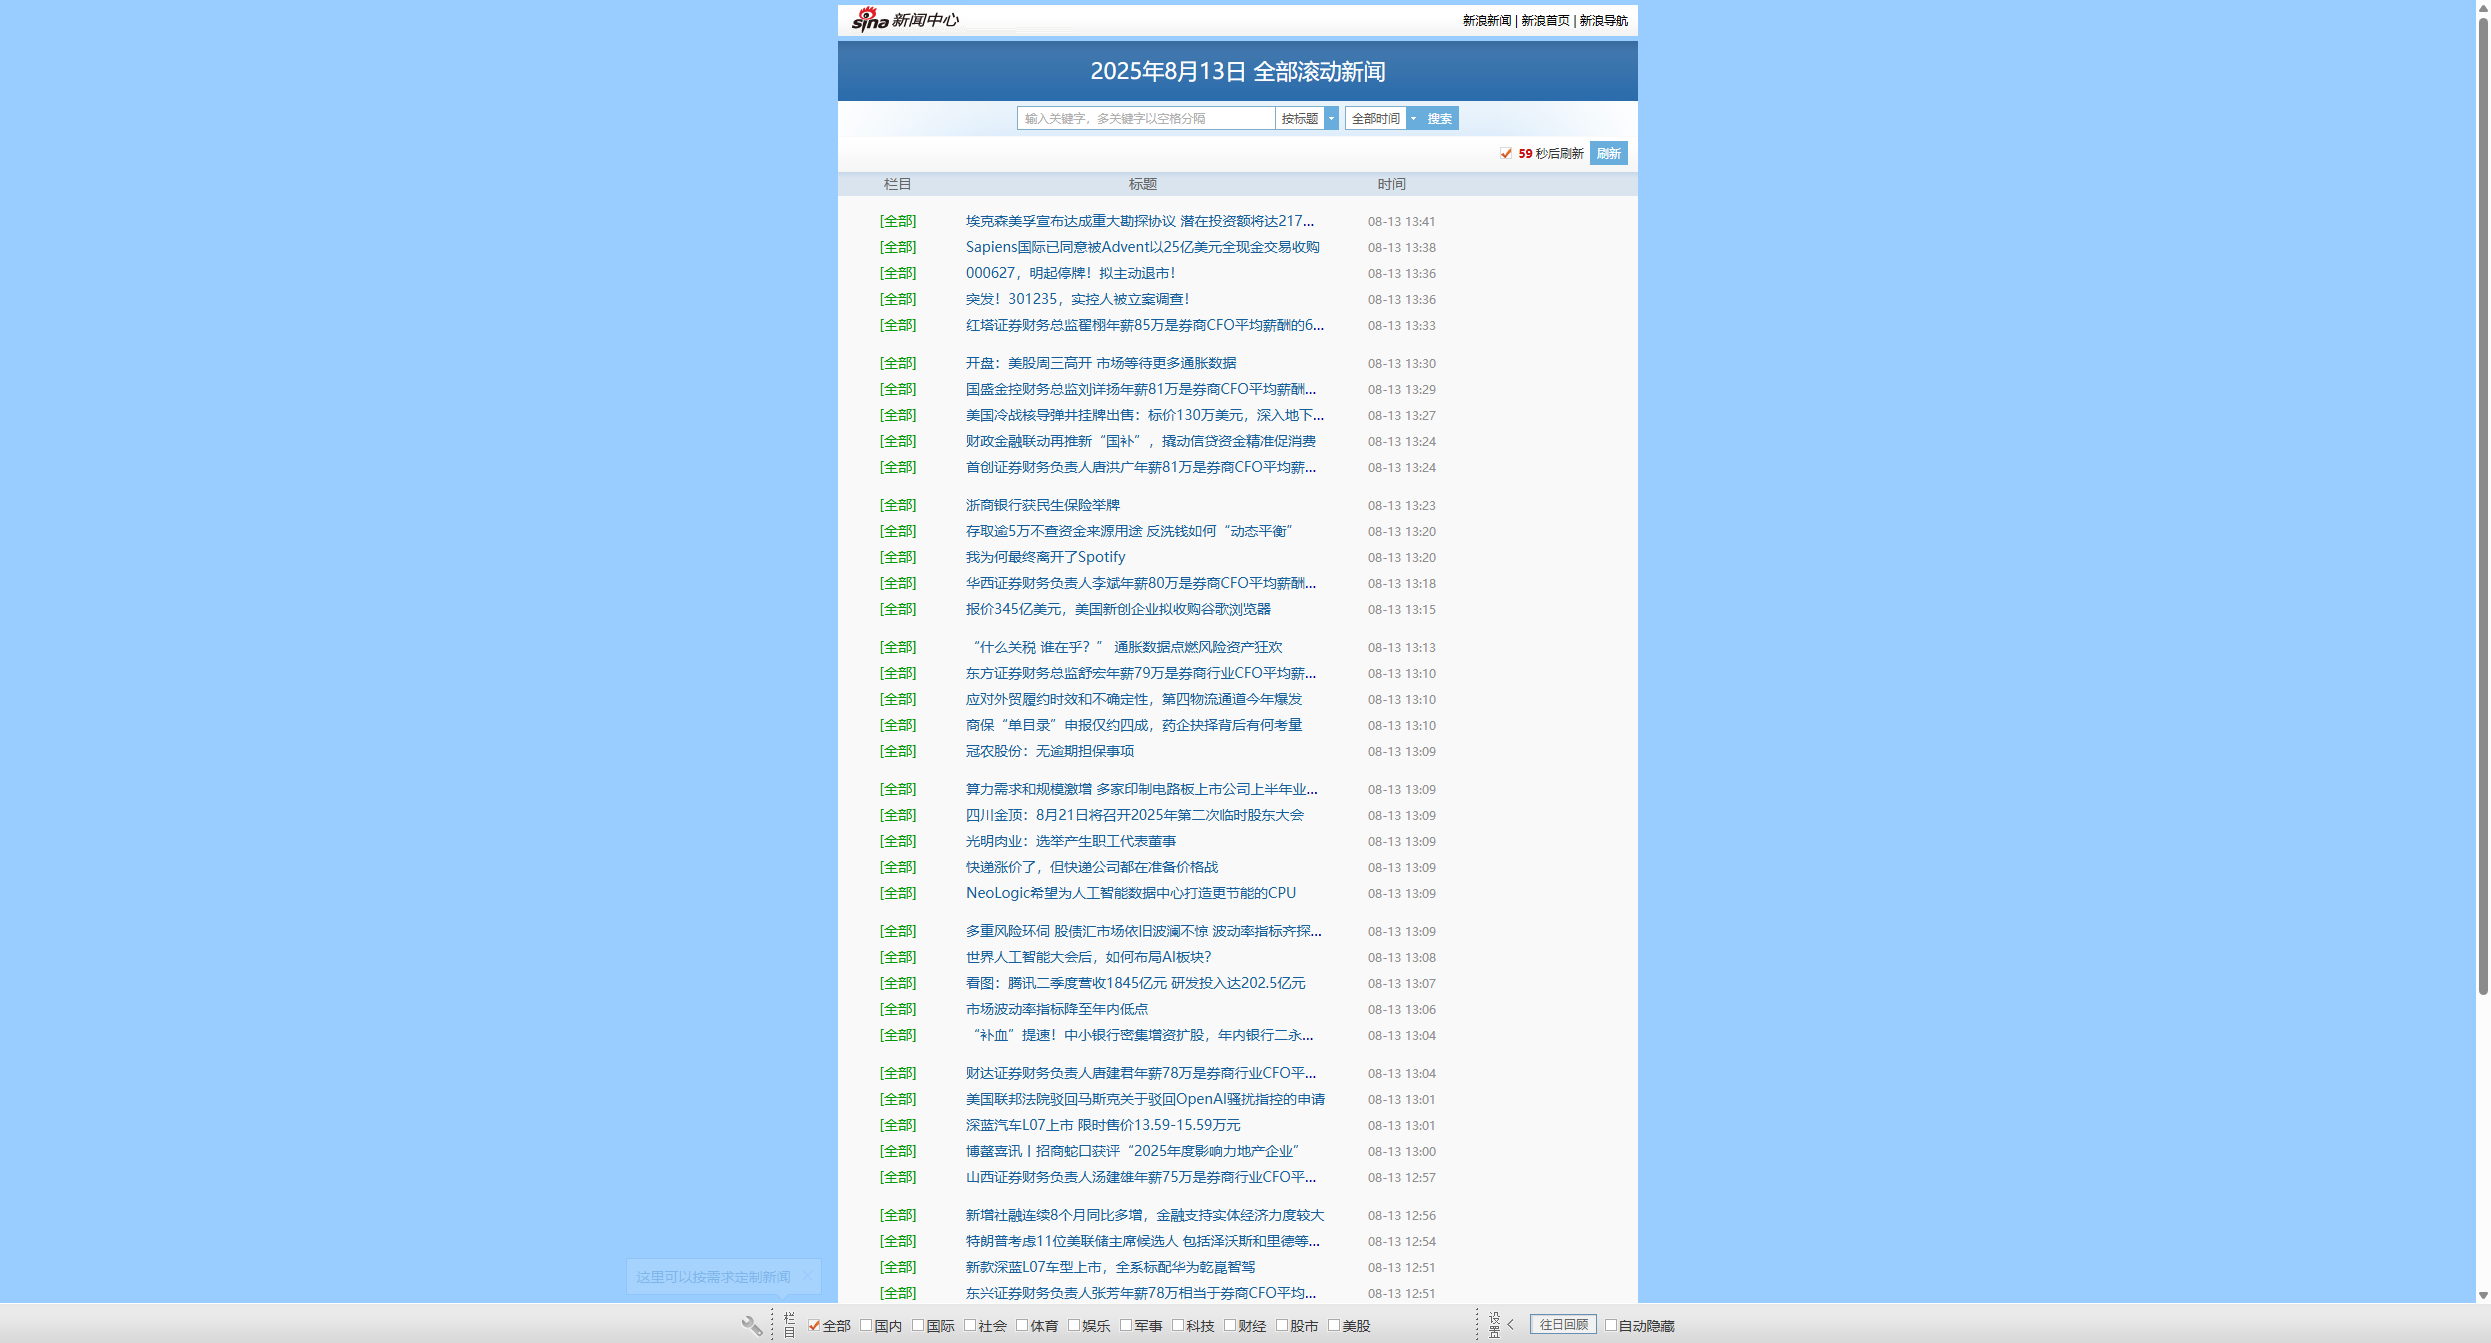The height and width of the screenshot is (1343, 2491).
Task: Click the 栏目 column header
Action: (897, 184)
